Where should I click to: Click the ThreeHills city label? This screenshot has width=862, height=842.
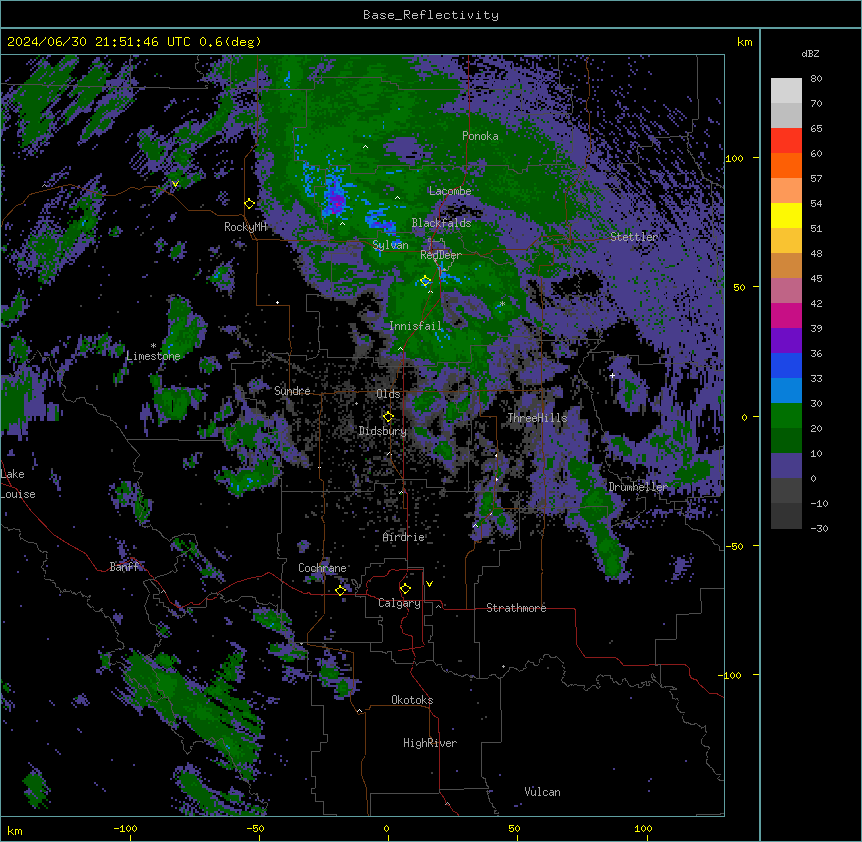coord(537,418)
